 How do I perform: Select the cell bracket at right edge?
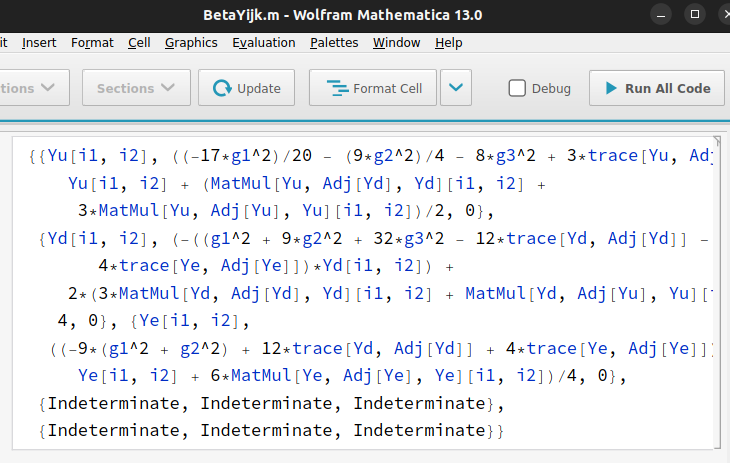717,290
